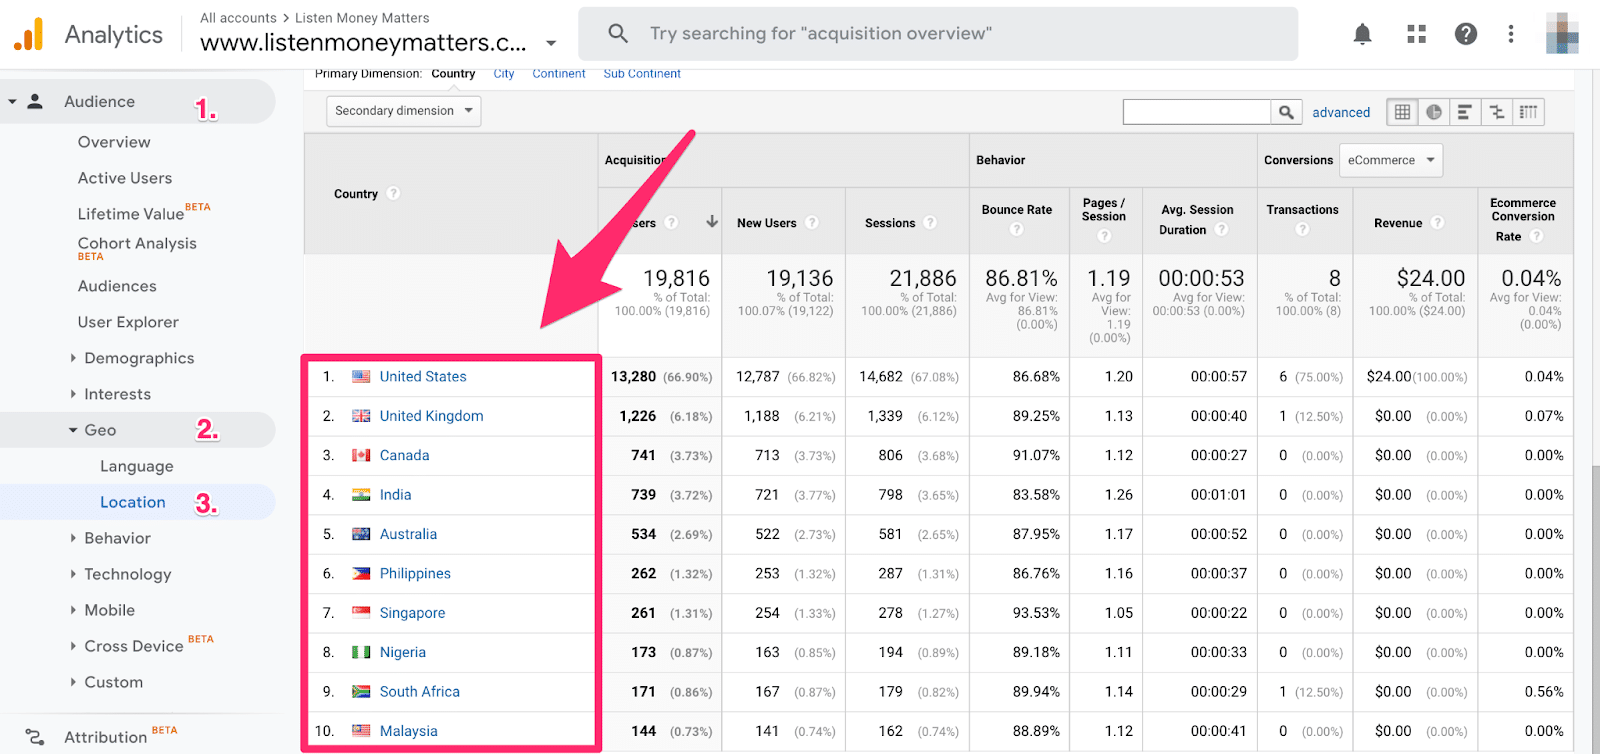Click the help icon under Pages / Session
Screen dimensions: 1600x754
1104,236
